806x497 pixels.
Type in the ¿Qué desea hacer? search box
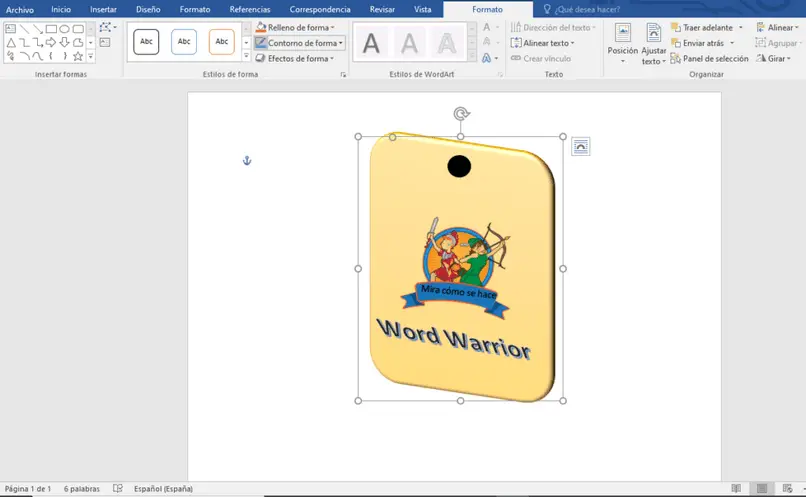588,9
